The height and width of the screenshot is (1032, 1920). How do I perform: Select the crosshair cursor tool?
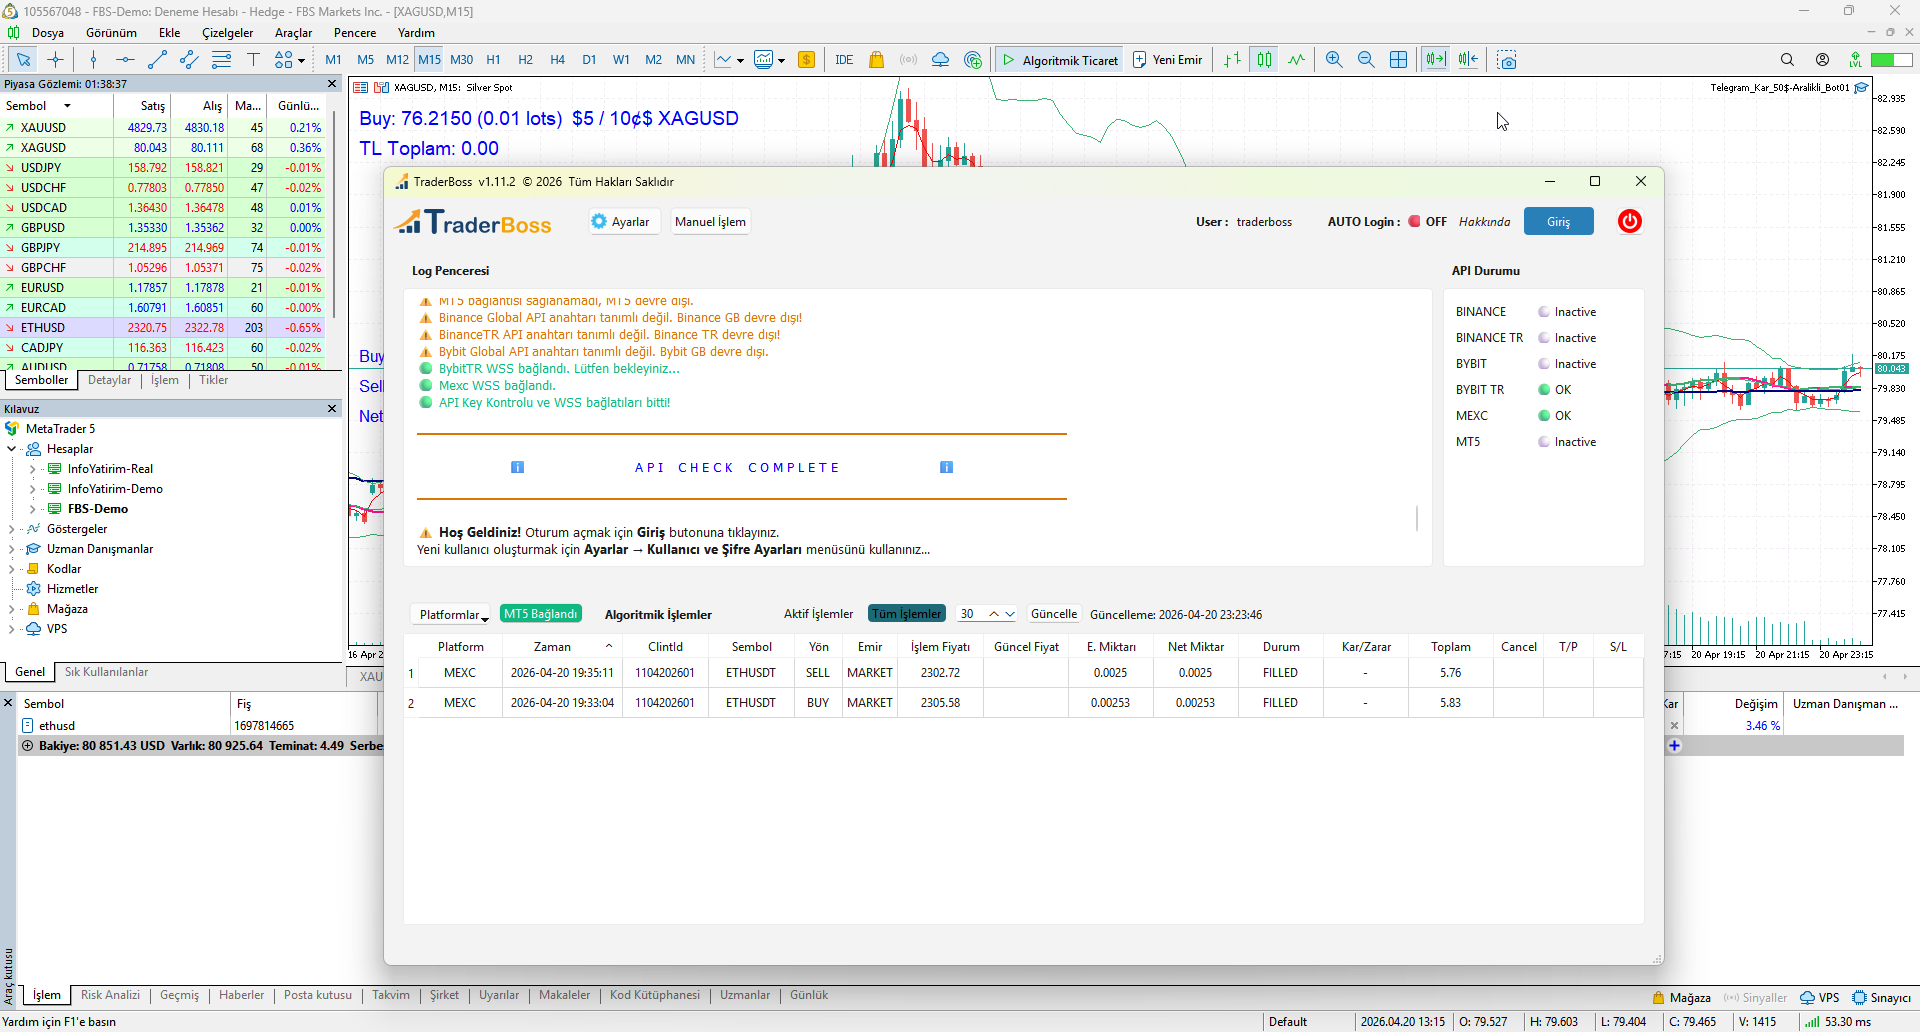[55, 60]
